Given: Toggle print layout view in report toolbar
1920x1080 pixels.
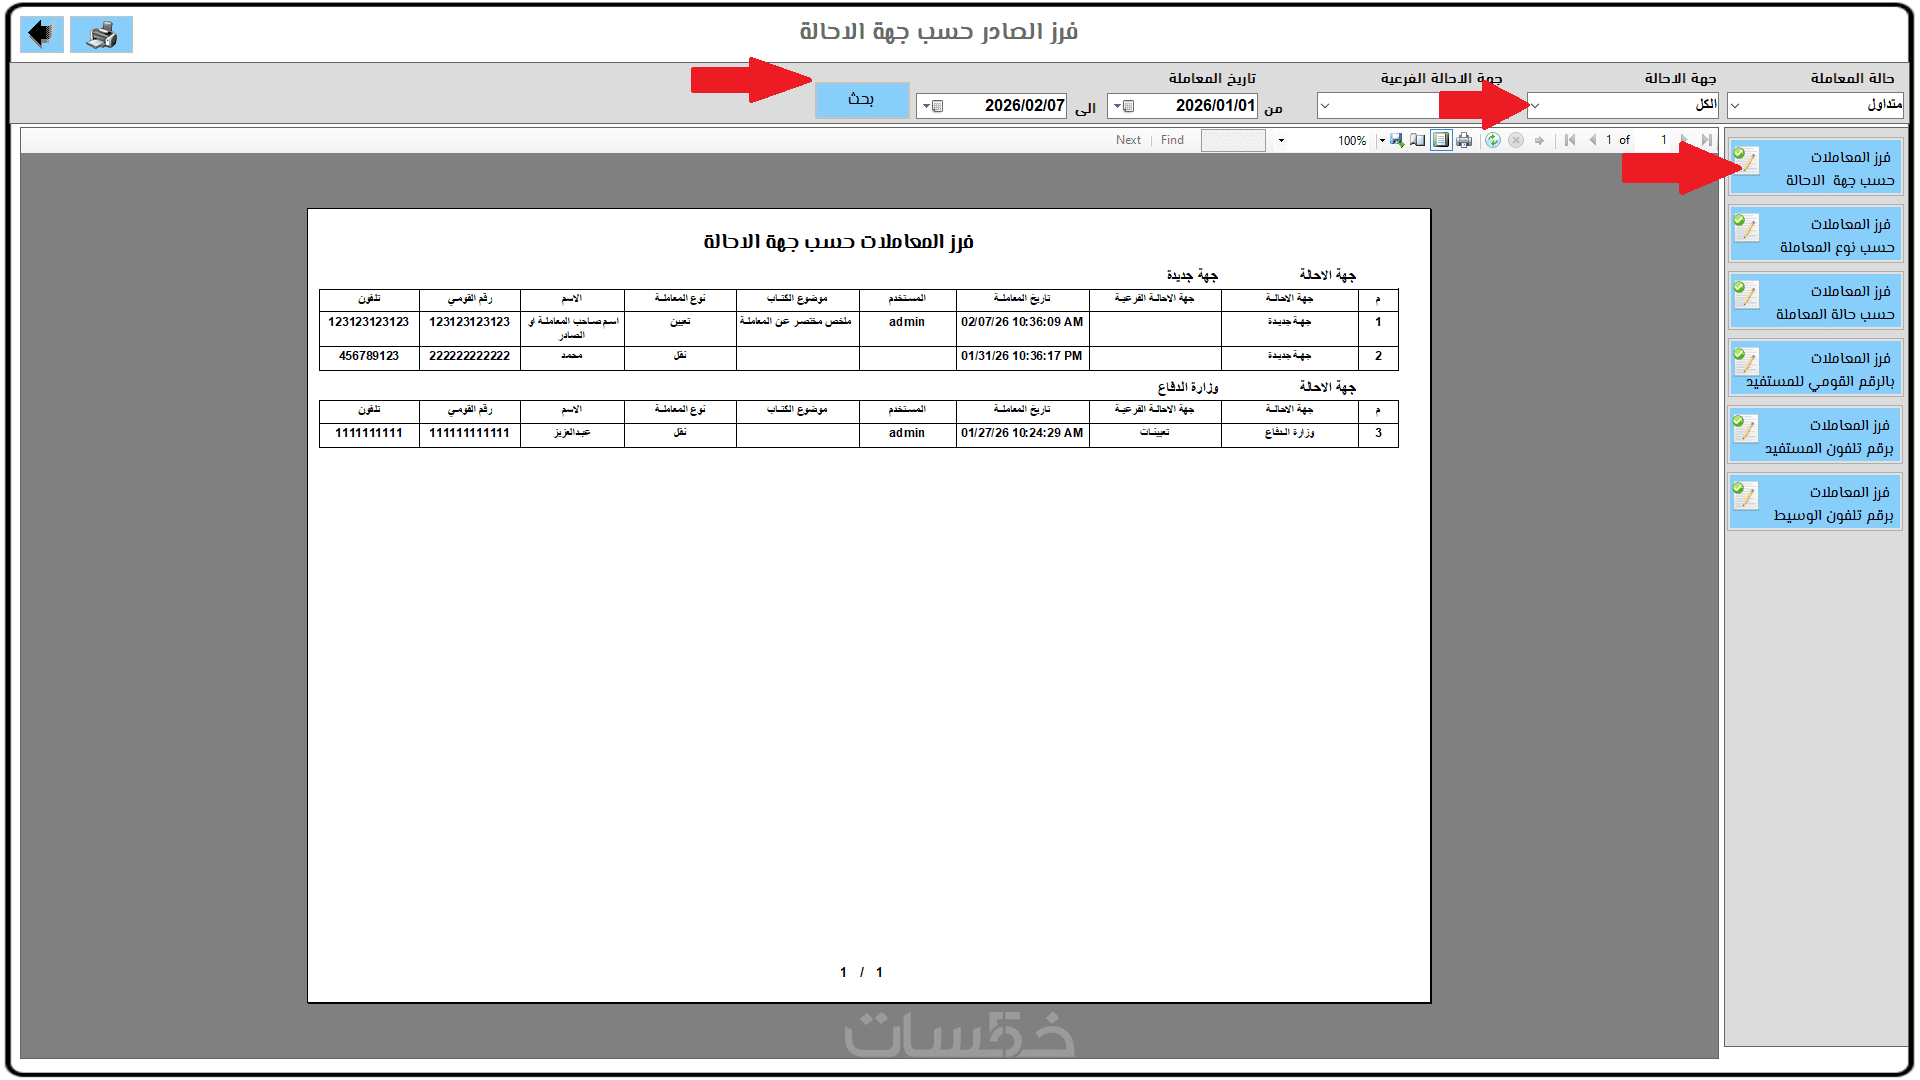Looking at the screenshot, I should coord(1441,141).
